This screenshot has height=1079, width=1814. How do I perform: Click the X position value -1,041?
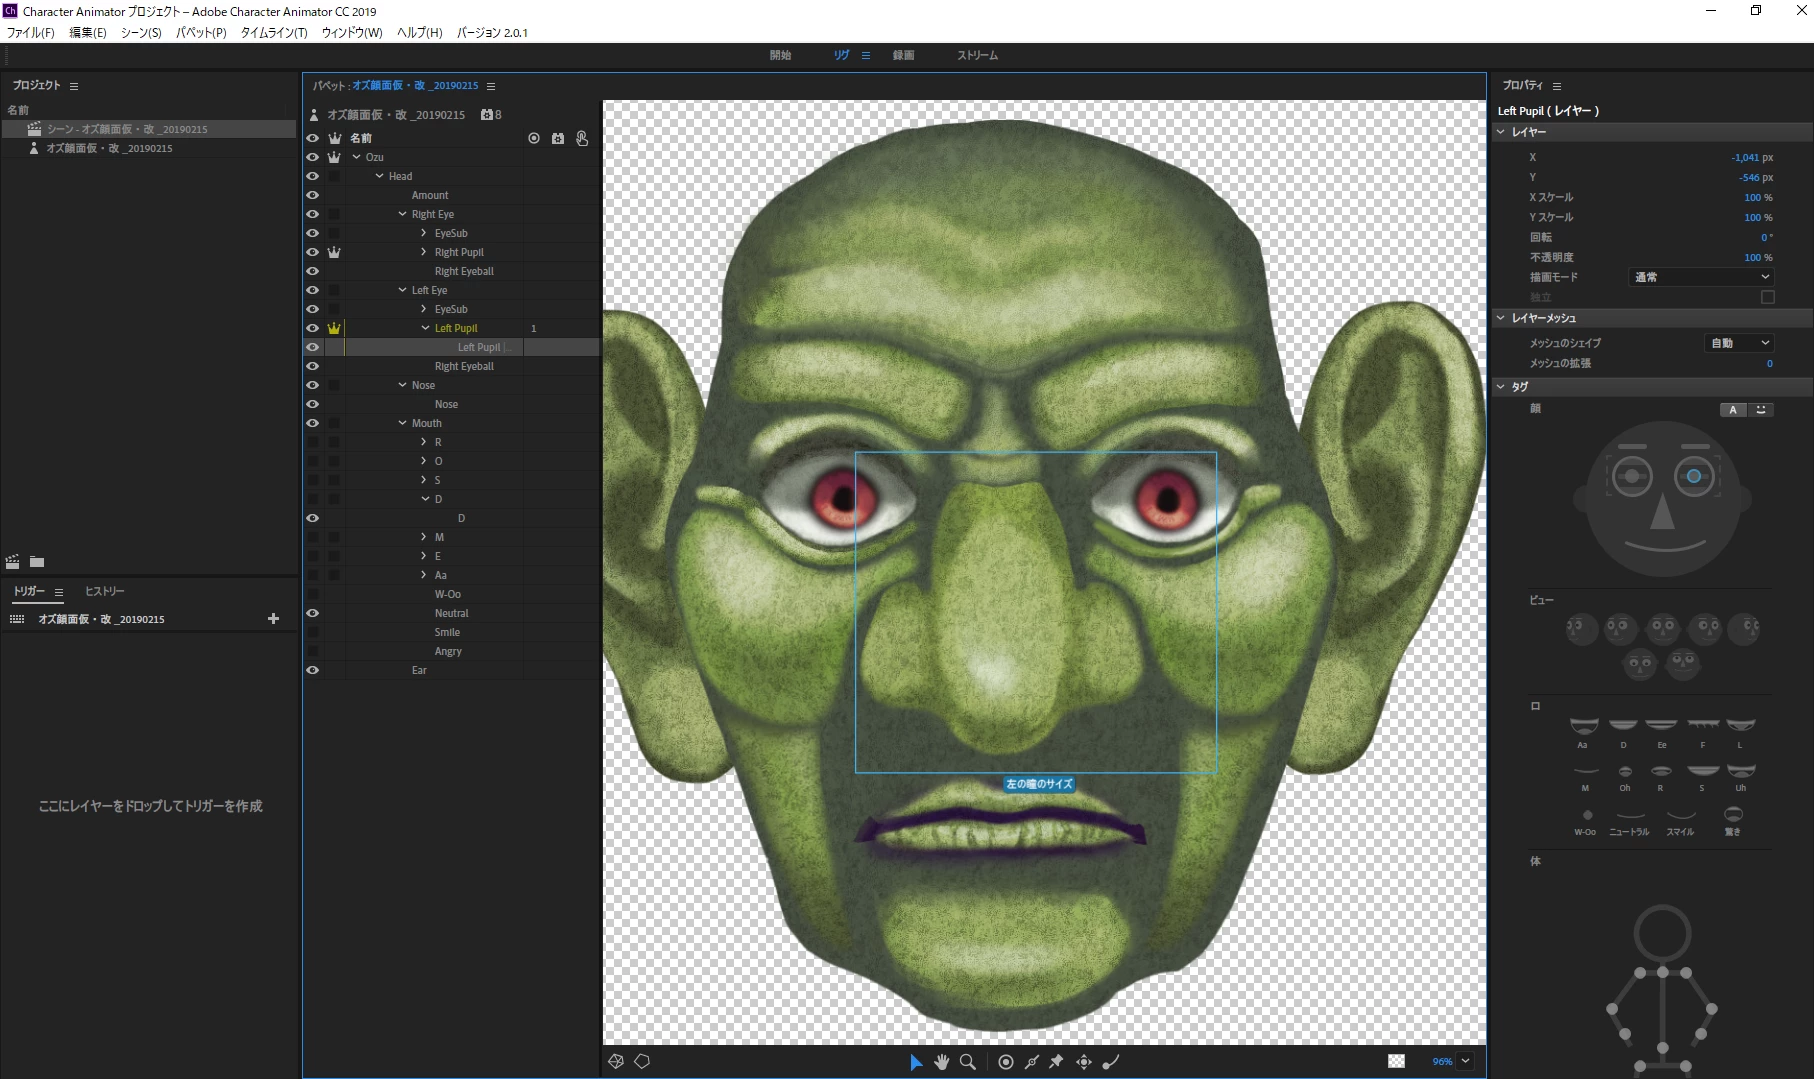click(x=1746, y=158)
